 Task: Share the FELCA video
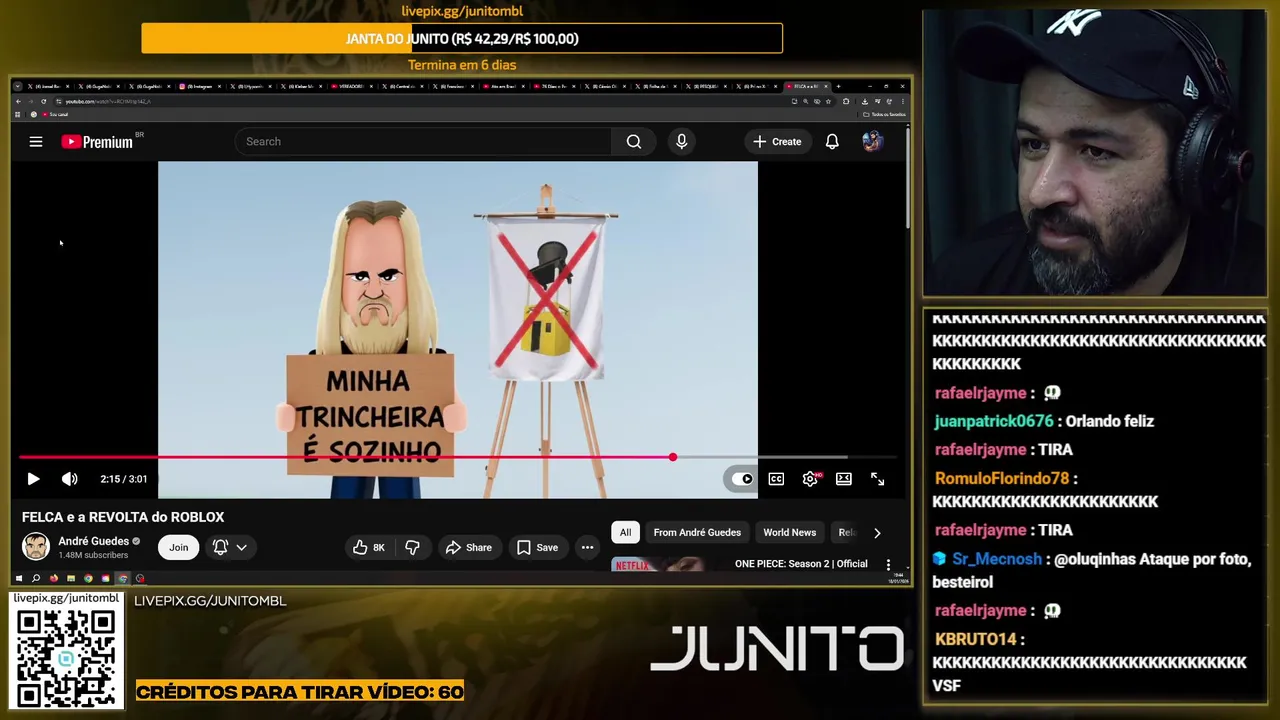click(469, 547)
